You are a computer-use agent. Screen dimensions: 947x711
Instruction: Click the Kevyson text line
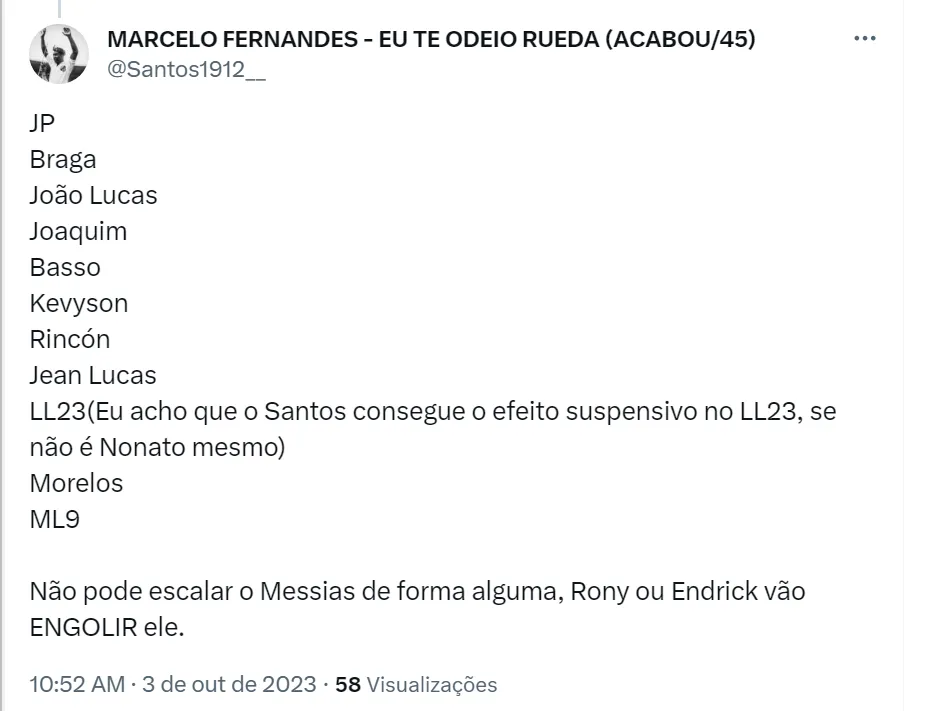coord(79,303)
